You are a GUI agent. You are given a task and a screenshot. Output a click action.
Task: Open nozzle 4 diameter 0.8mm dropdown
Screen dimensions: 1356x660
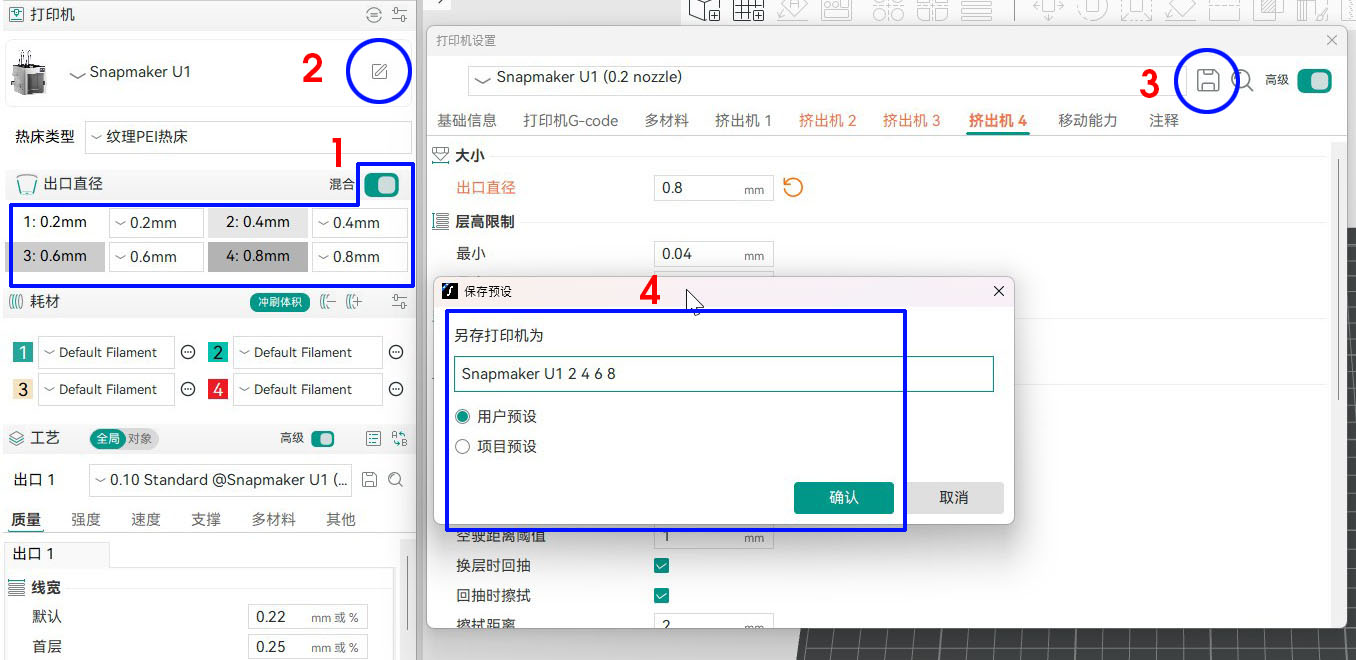359,257
